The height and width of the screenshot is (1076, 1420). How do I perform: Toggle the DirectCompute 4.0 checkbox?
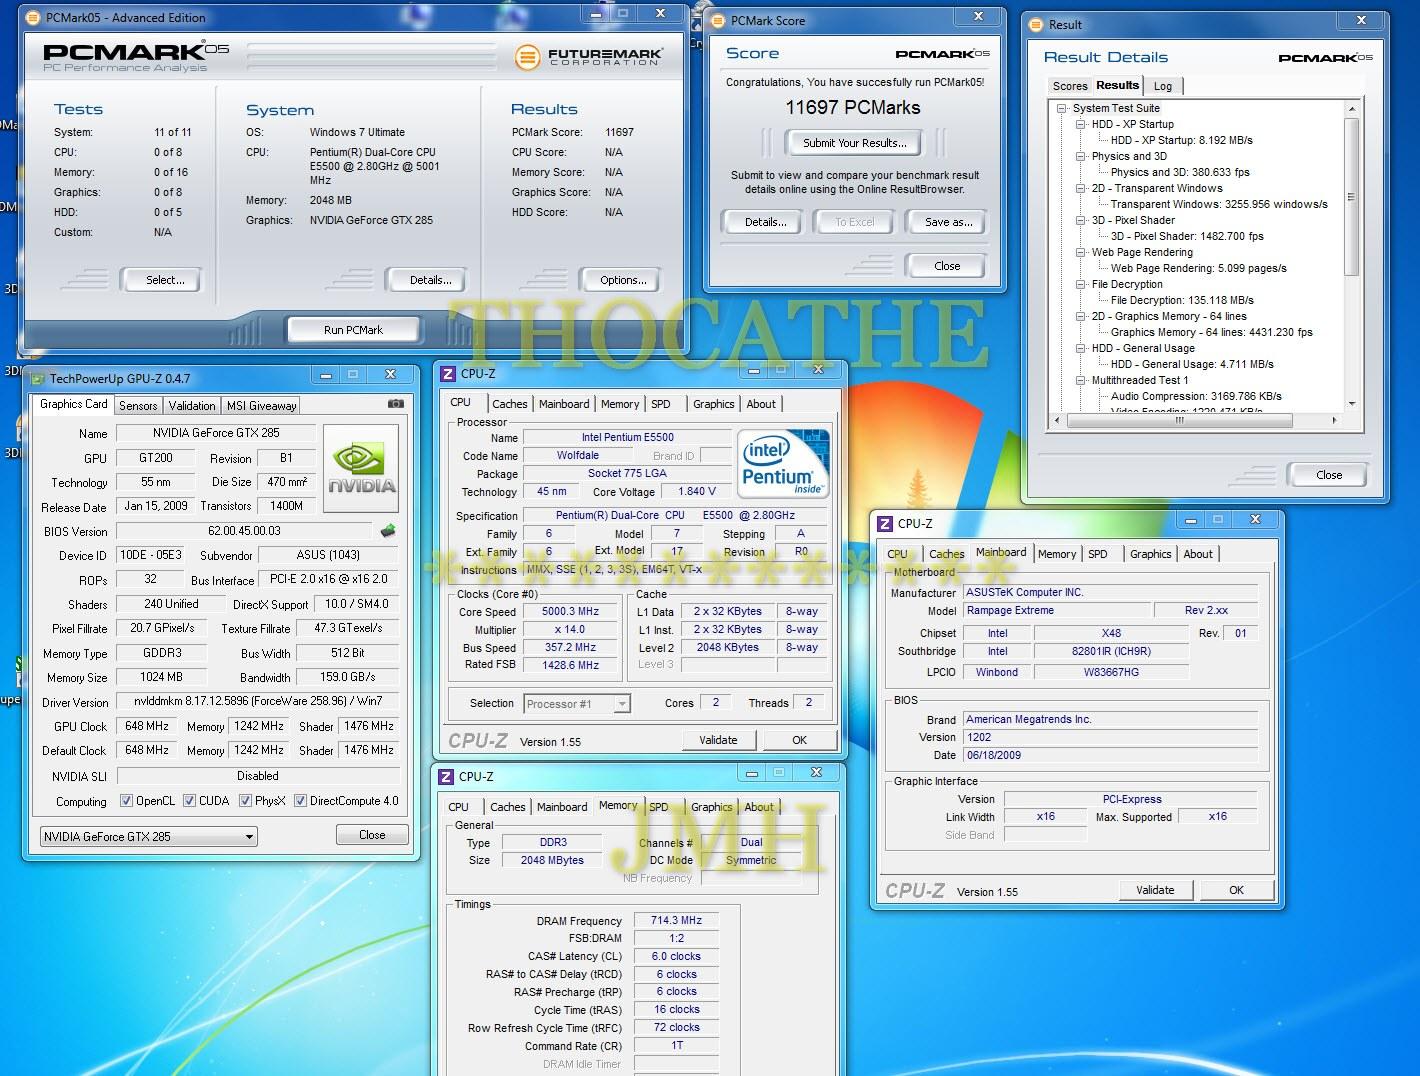(300, 801)
